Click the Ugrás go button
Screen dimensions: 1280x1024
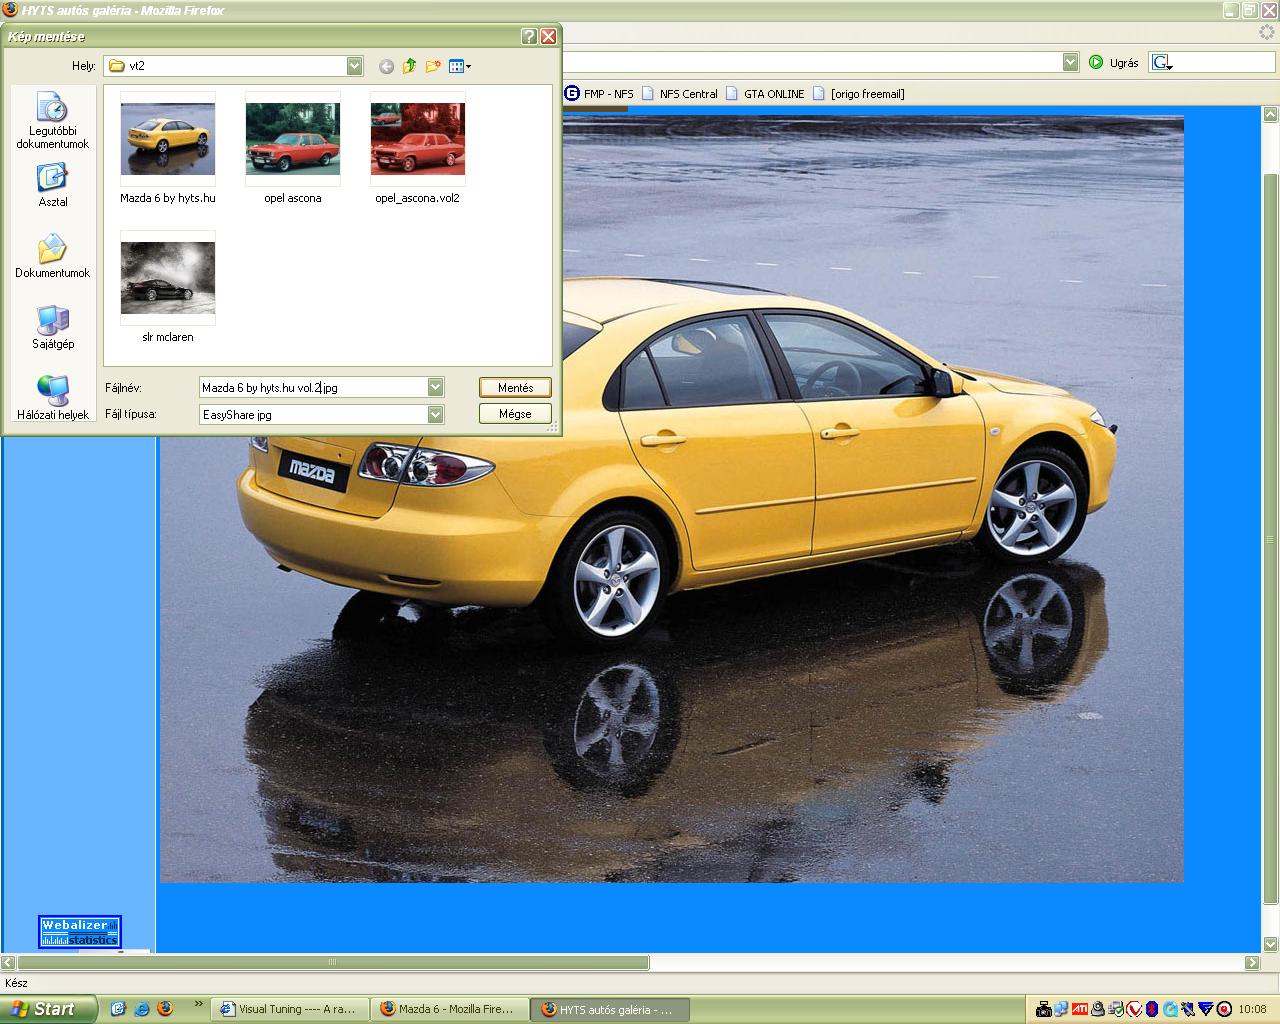(1114, 62)
